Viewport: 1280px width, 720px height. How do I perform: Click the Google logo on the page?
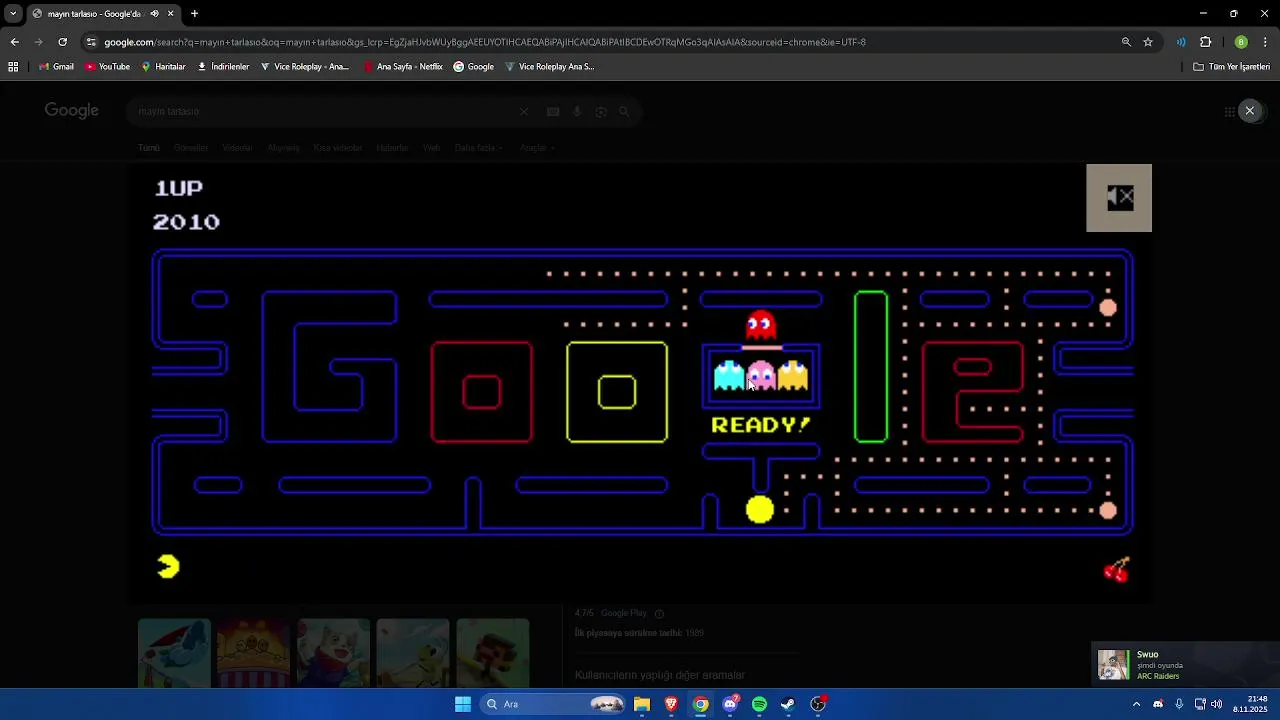point(71,111)
